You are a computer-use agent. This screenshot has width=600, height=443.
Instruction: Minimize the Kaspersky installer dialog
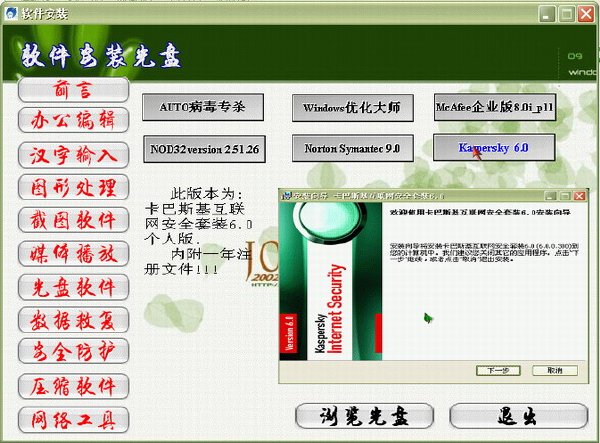click(x=551, y=196)
